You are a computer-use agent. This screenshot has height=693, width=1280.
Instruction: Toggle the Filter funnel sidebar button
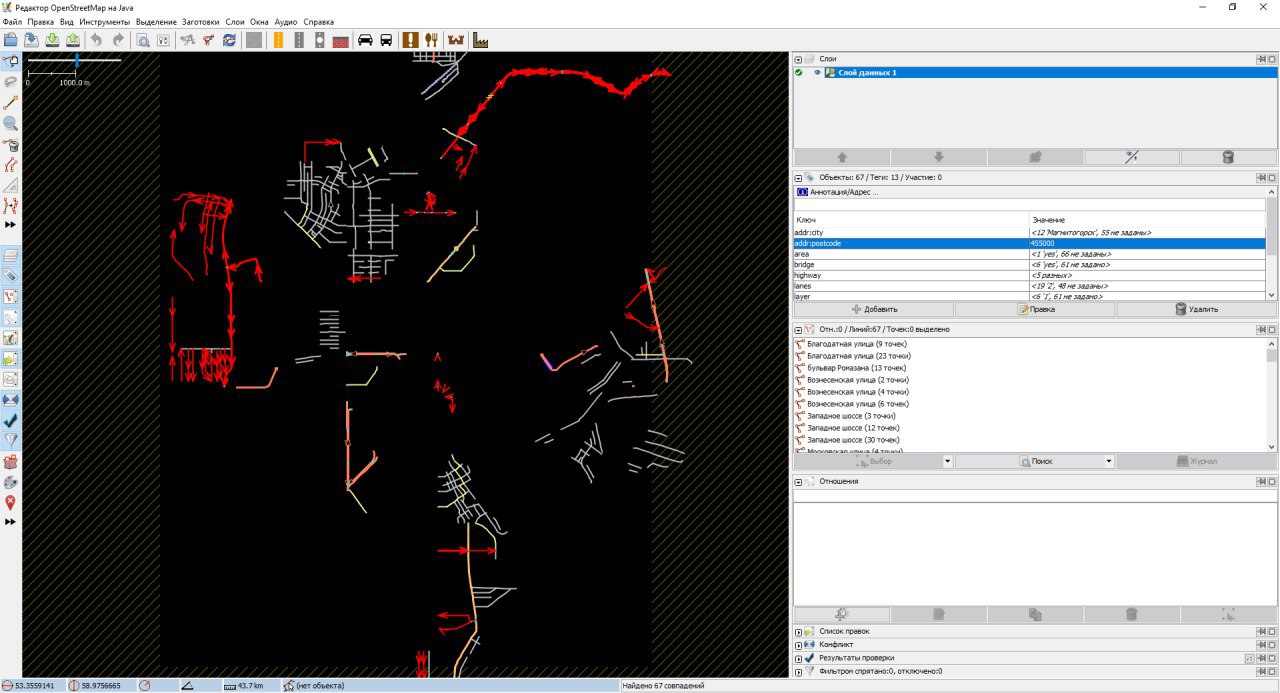[11, 440]
